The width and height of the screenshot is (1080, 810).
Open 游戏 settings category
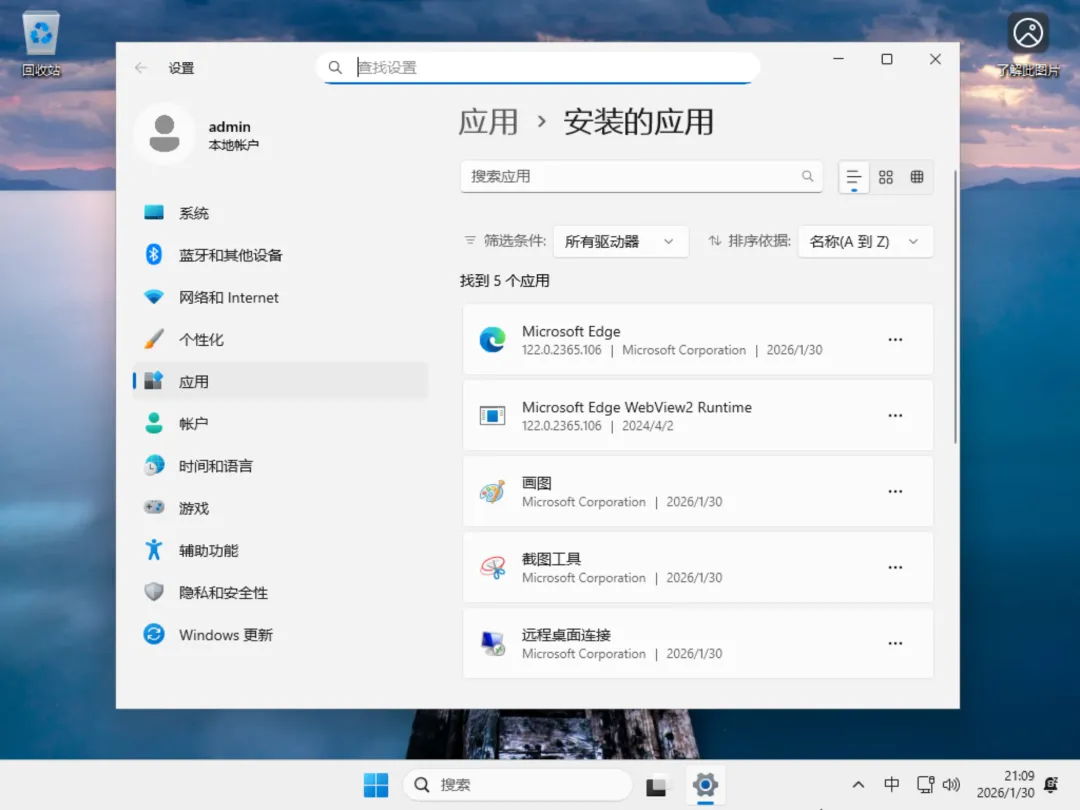pos(280,508)
